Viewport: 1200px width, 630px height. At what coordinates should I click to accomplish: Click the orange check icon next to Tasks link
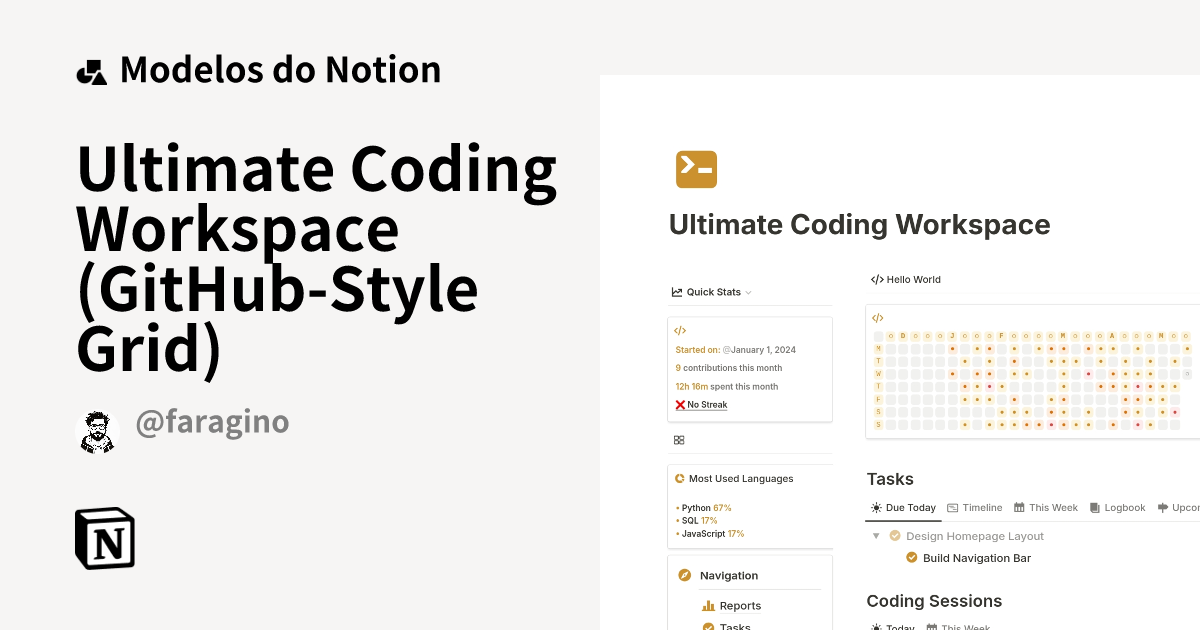708,626
